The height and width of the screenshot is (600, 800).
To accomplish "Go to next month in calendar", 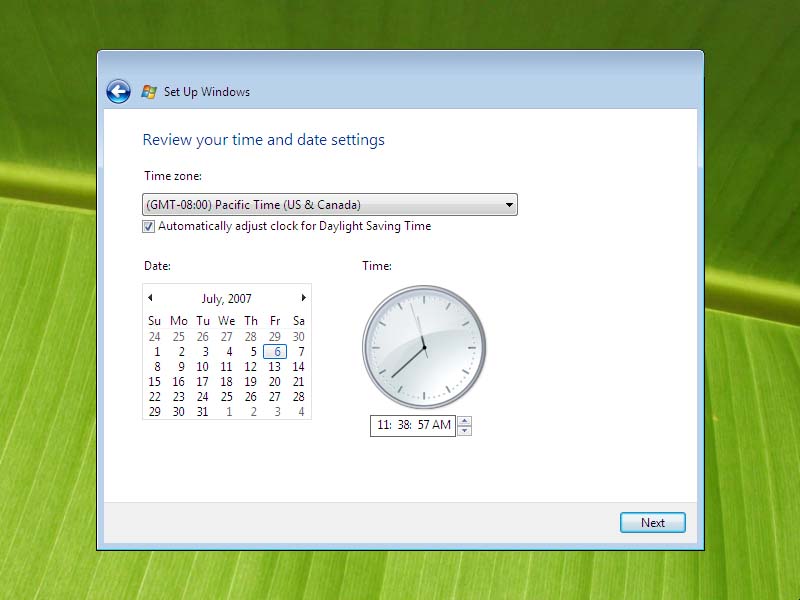I will point(304,297).
